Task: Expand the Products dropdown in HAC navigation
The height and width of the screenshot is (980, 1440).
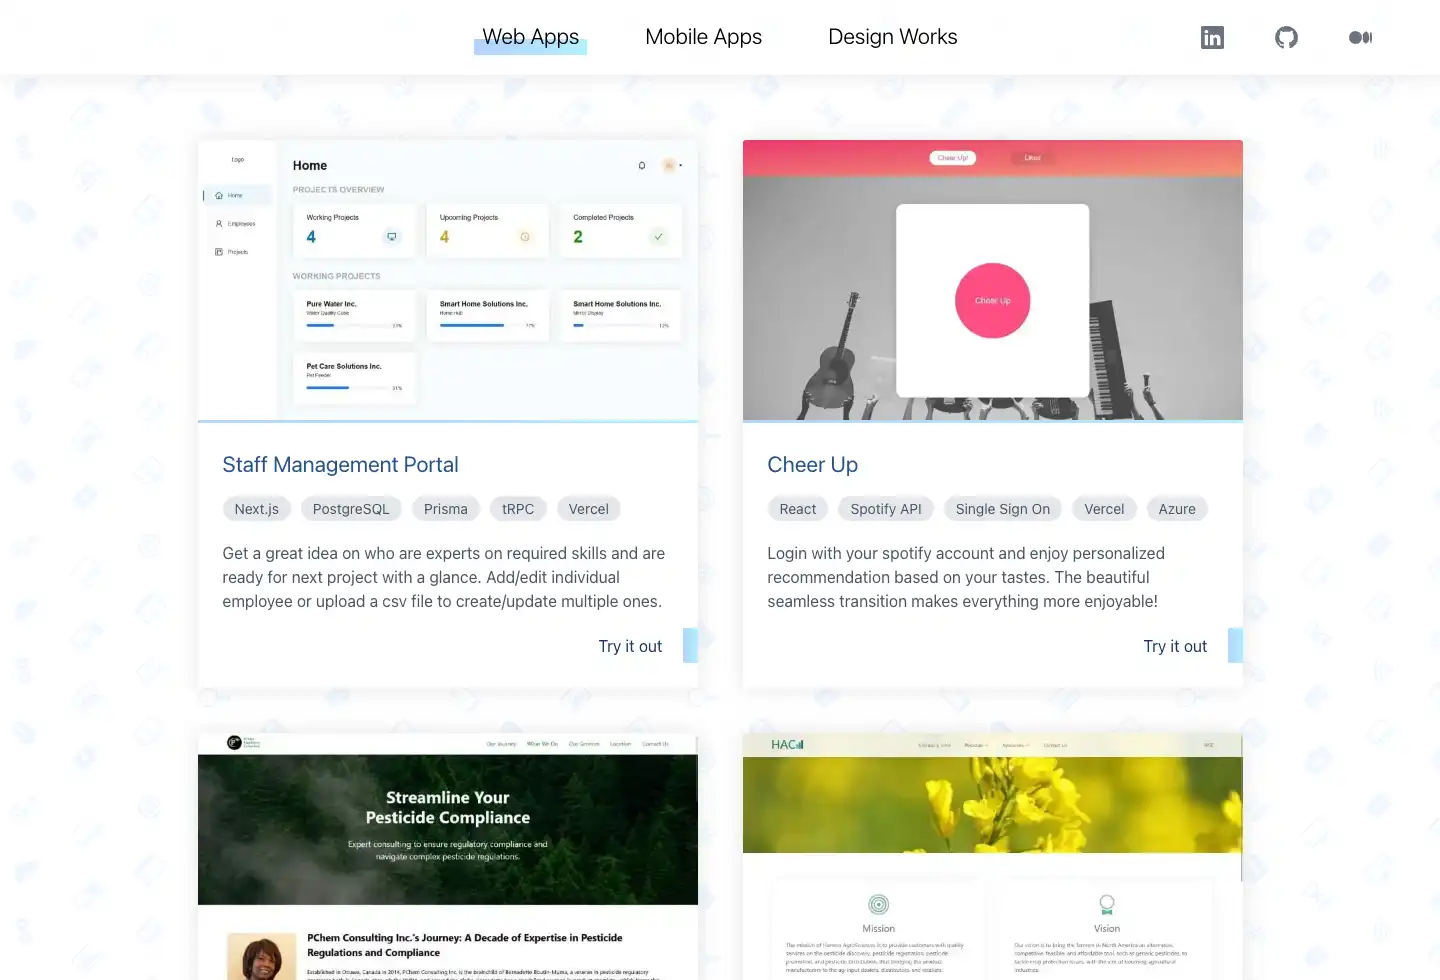Action: point(977,745)
